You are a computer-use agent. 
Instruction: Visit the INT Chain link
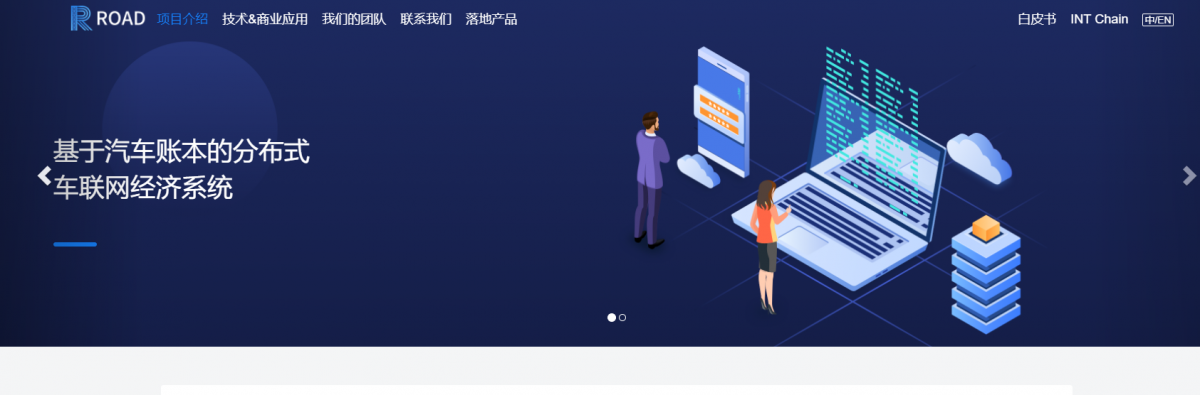1099,19
